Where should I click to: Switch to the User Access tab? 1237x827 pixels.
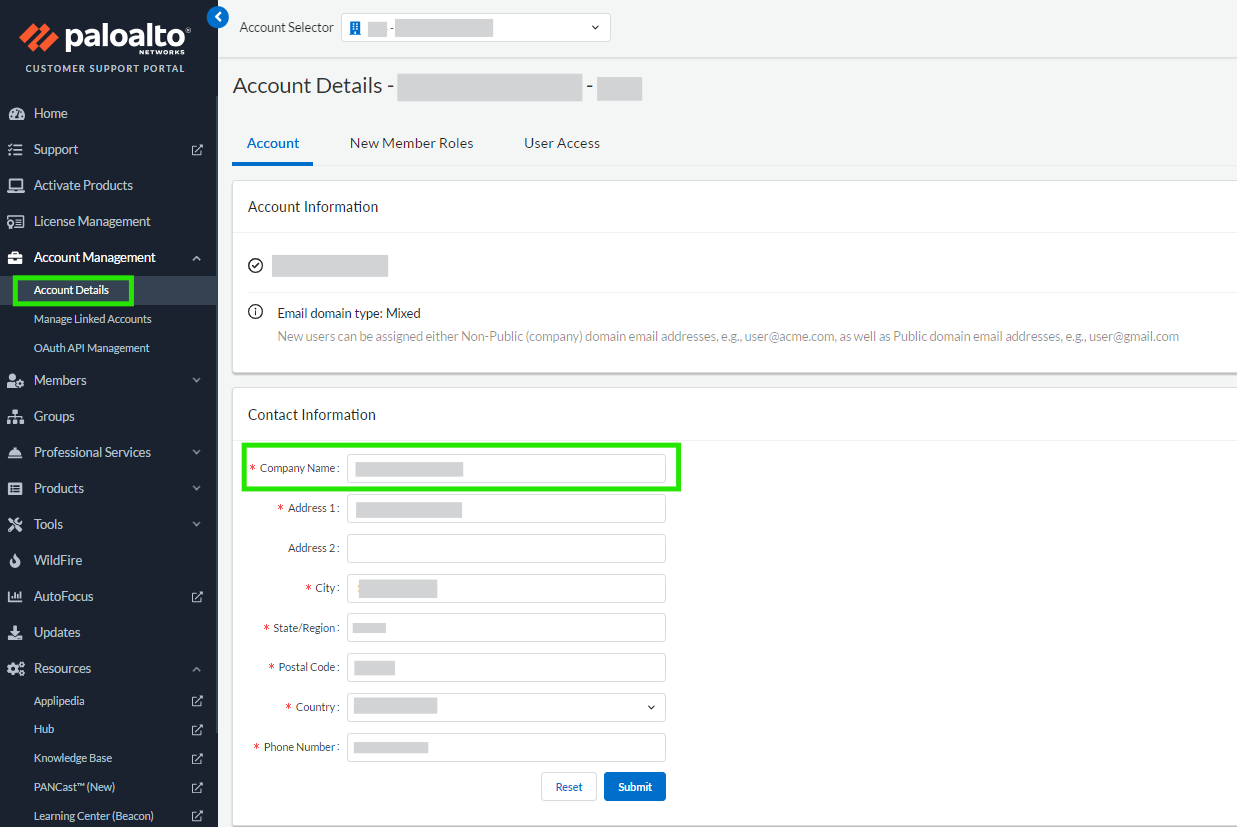click(x=562, y=143)
